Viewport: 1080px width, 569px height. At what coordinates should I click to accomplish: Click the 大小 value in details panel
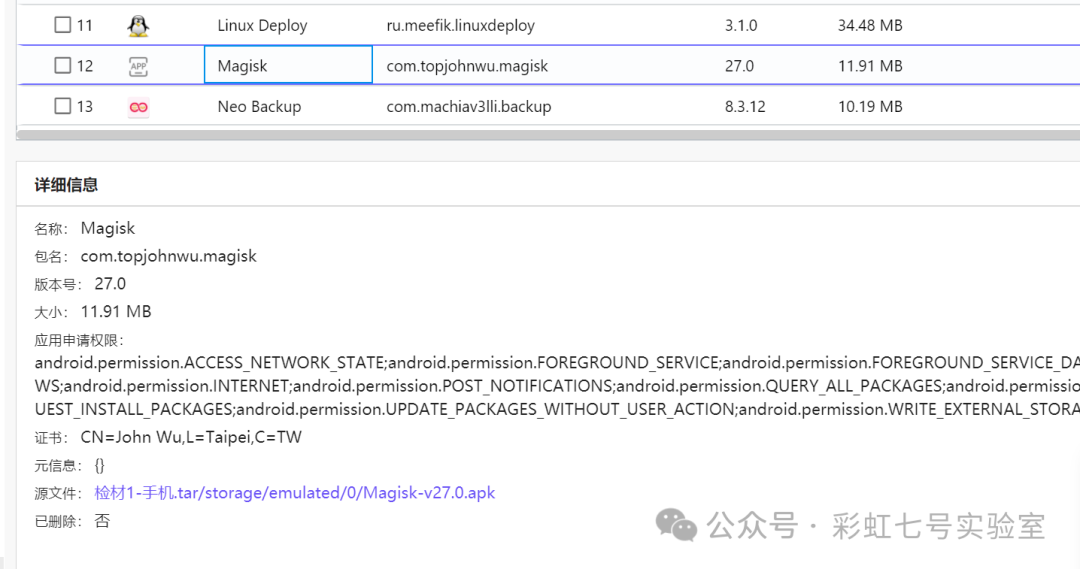coord(116,312)
